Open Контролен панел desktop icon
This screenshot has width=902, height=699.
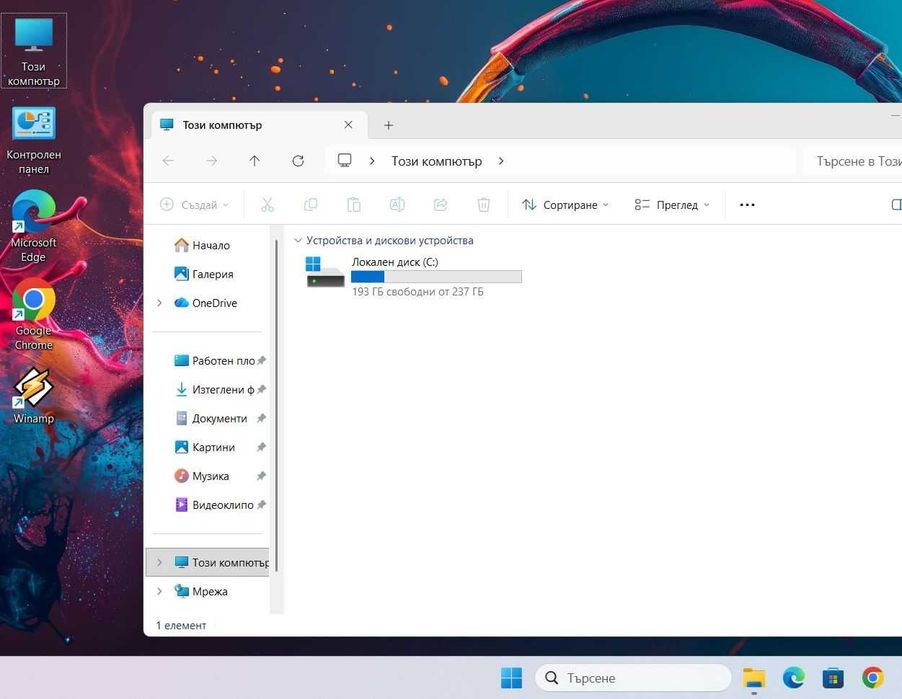pyautogui.click(x=33, y=140)
